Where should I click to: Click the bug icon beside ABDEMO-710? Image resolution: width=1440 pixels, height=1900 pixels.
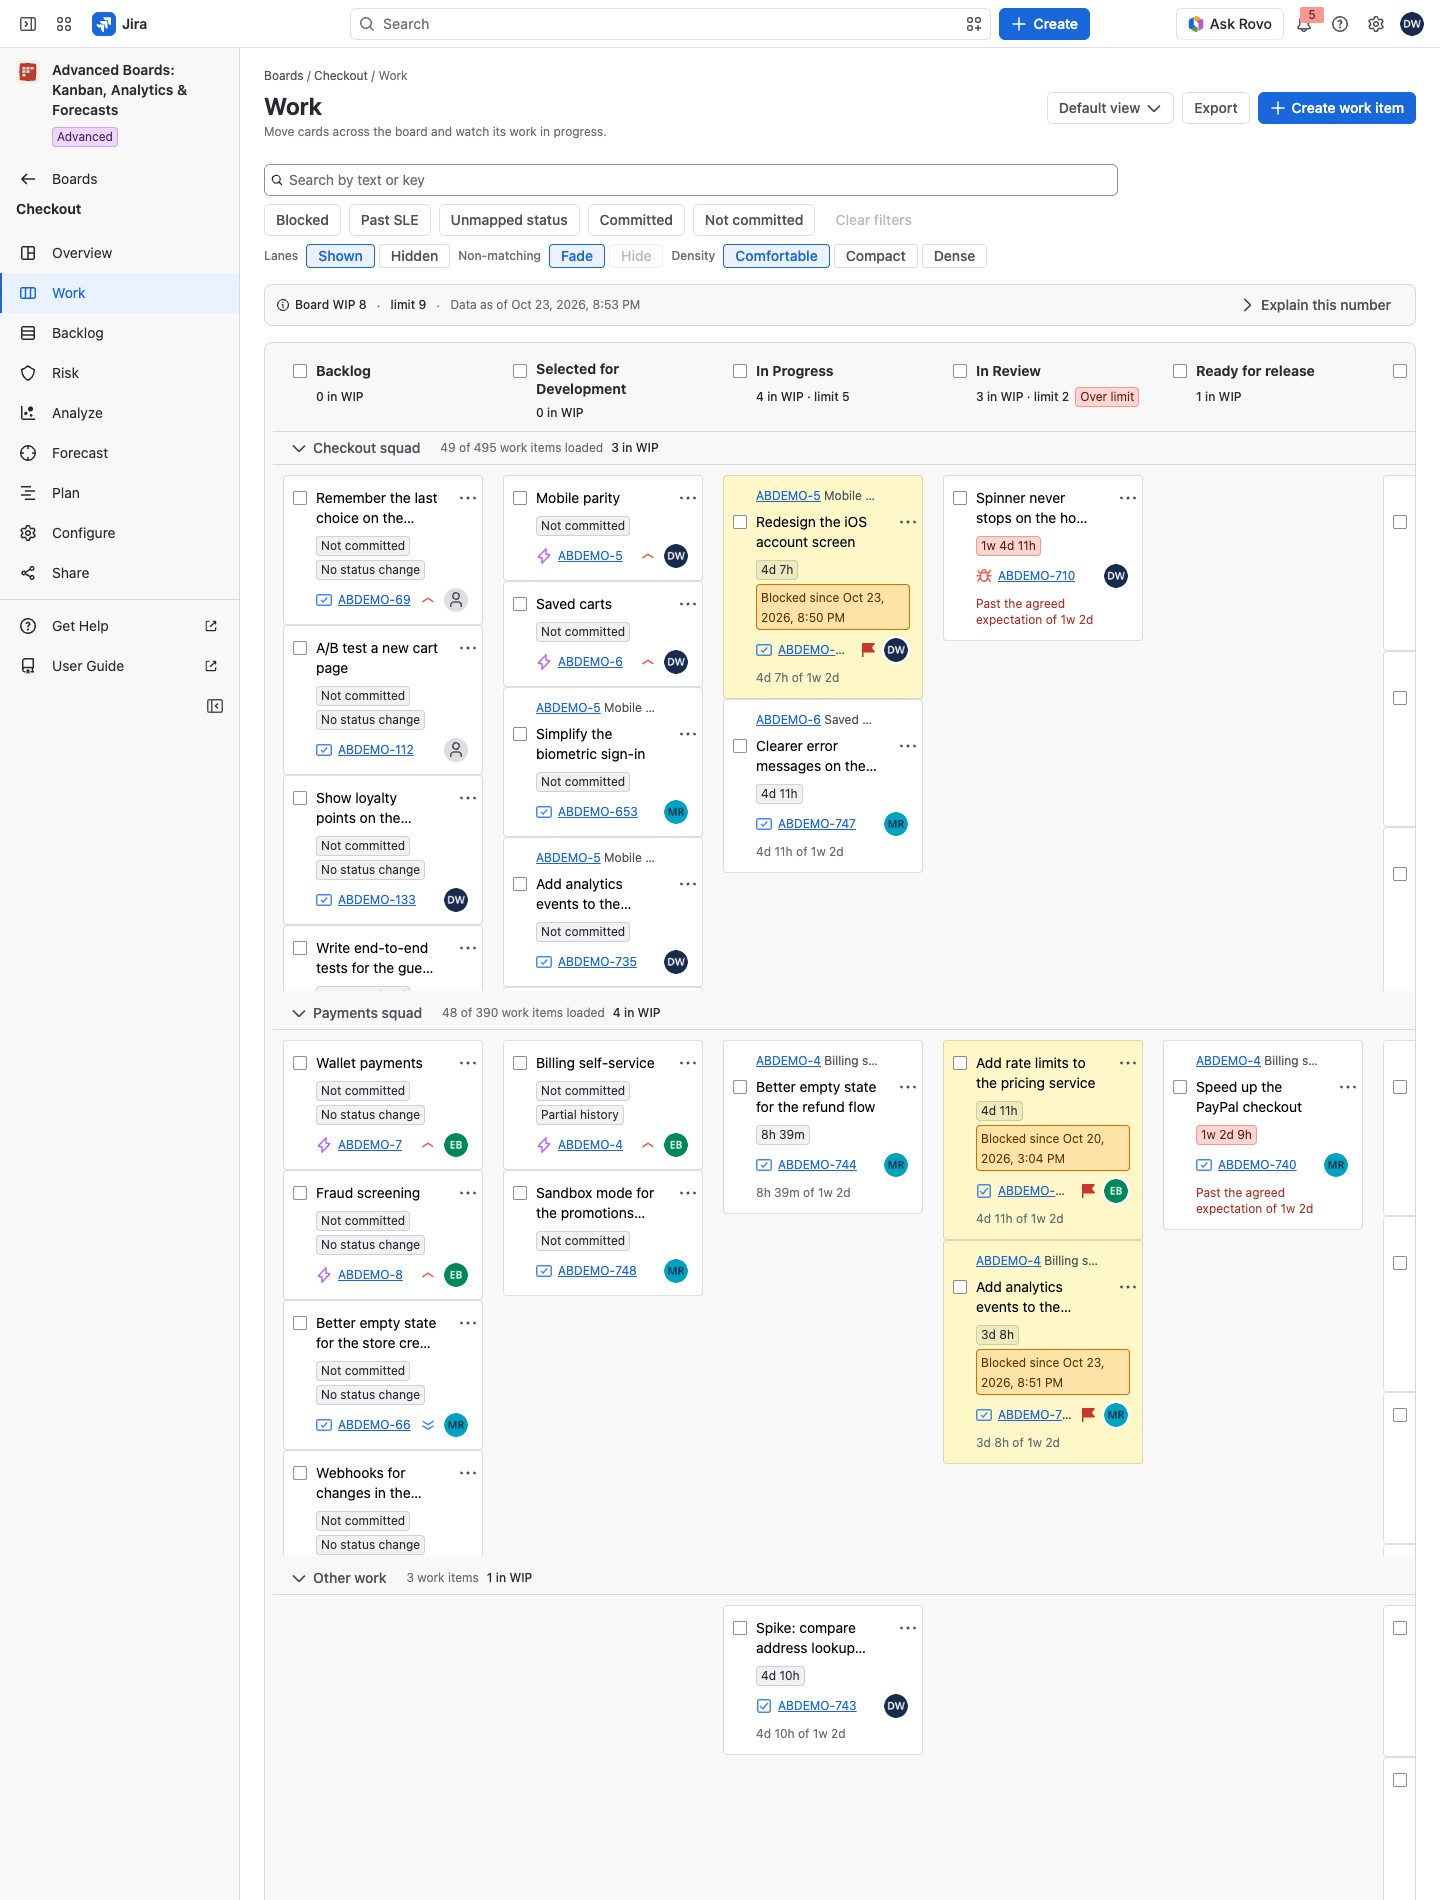(984, 576)
